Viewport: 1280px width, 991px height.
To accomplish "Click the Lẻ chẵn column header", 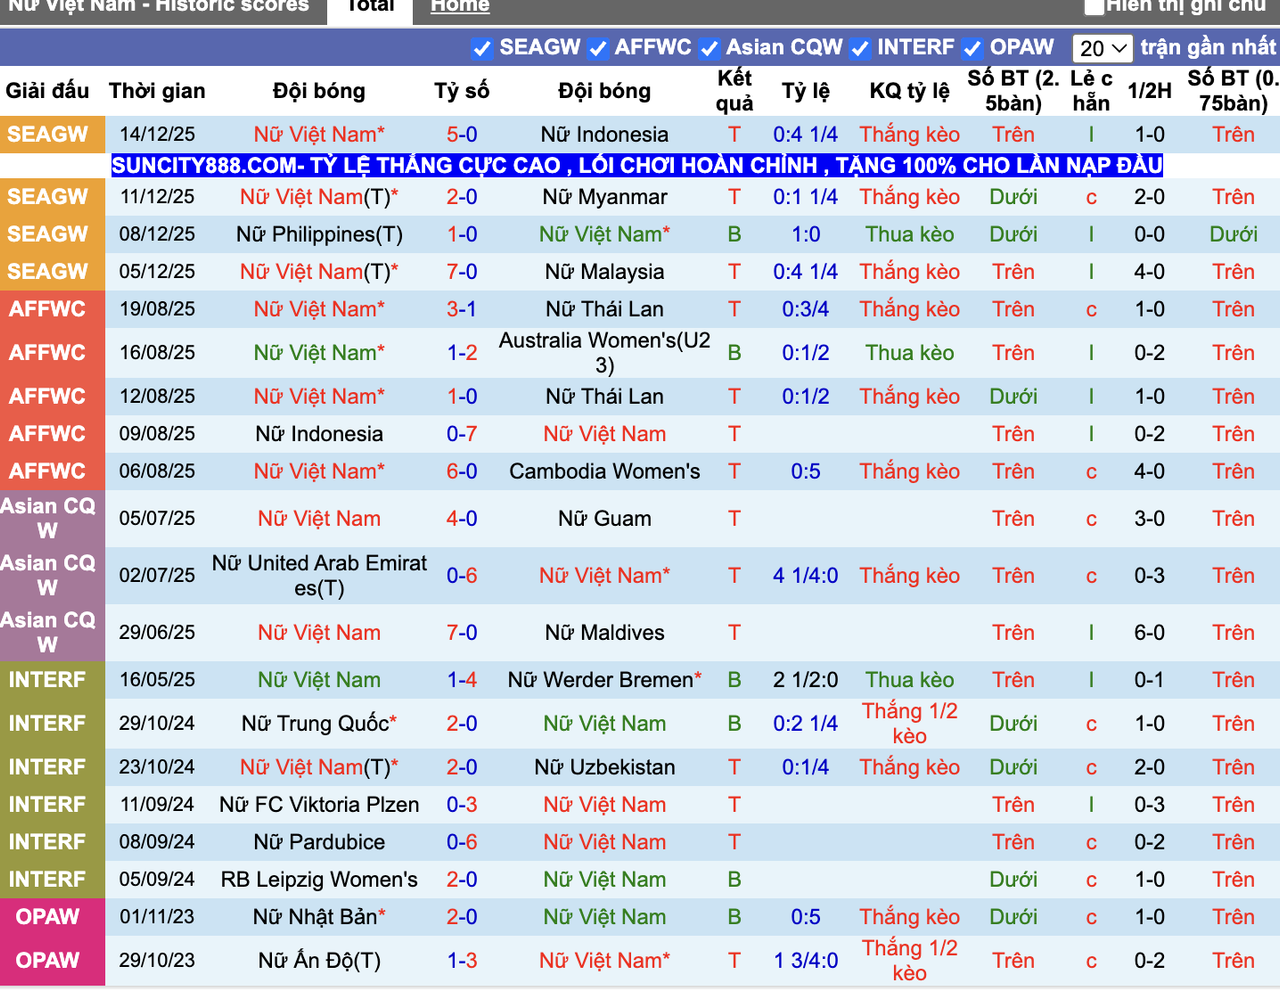I will pyautogui.click(x=1091, y=91).
